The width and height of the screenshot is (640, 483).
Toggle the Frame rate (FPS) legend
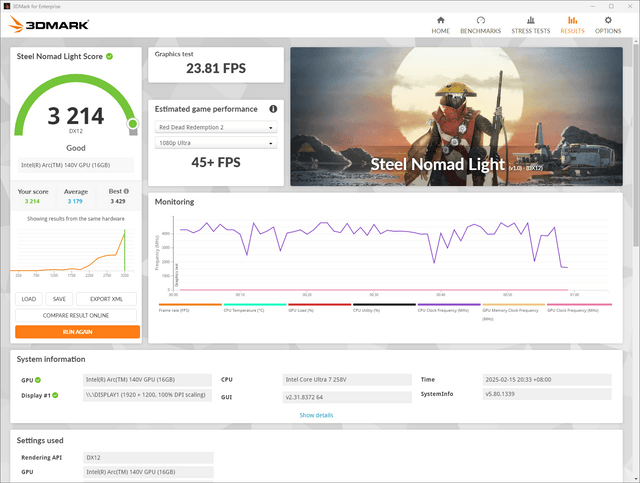pos(190,307)
